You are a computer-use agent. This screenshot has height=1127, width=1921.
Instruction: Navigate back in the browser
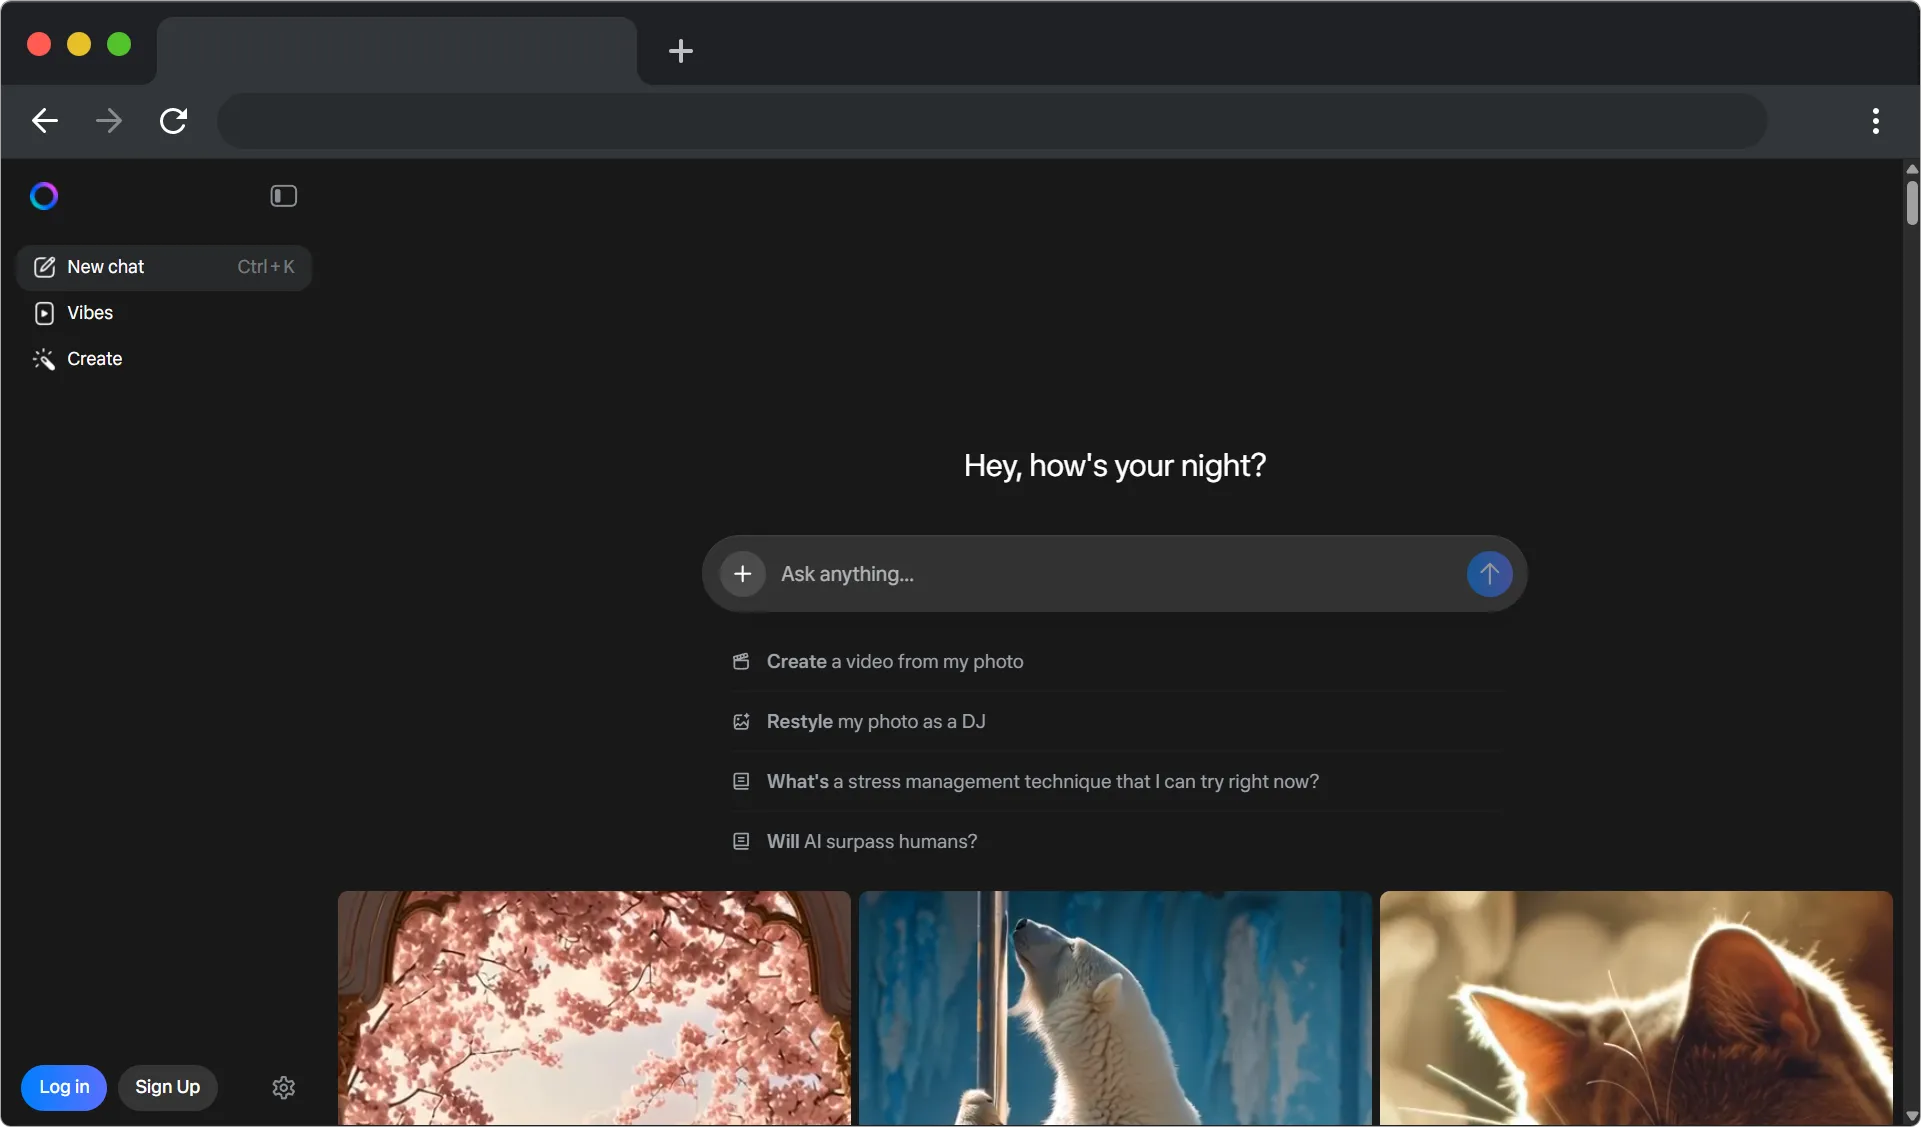[44, 121]
